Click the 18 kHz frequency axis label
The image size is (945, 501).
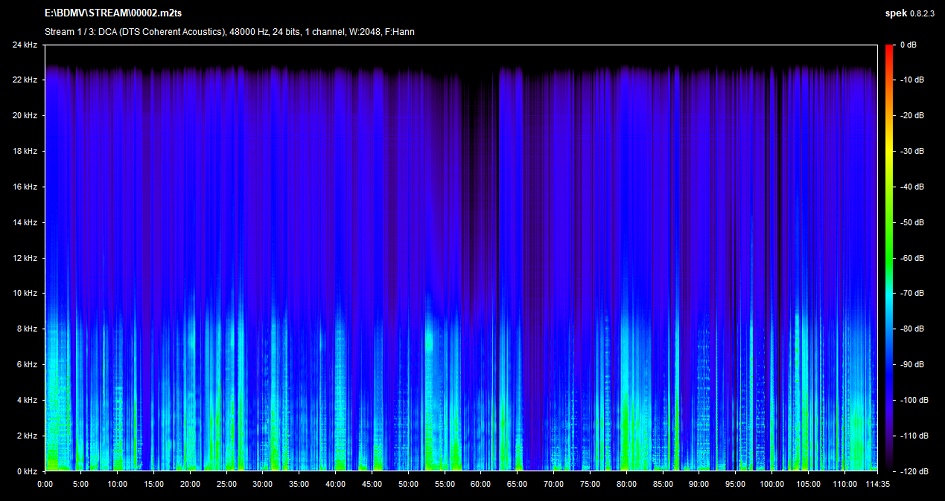pos(24,151)
